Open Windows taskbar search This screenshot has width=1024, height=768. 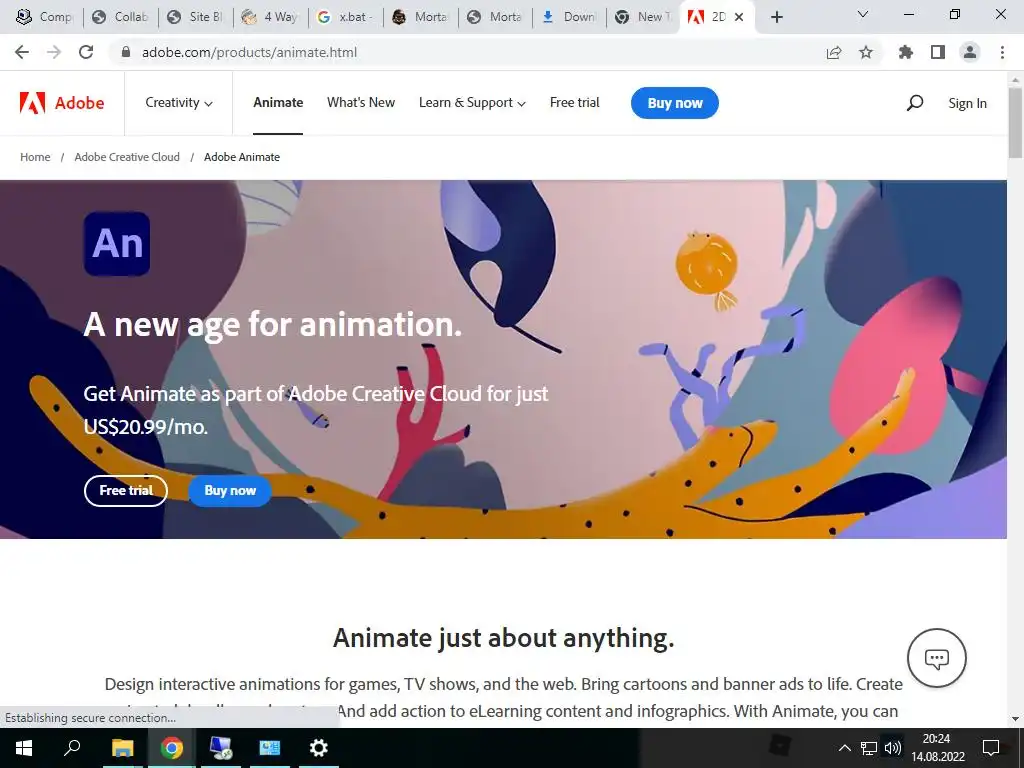click(x=72, y=748)
